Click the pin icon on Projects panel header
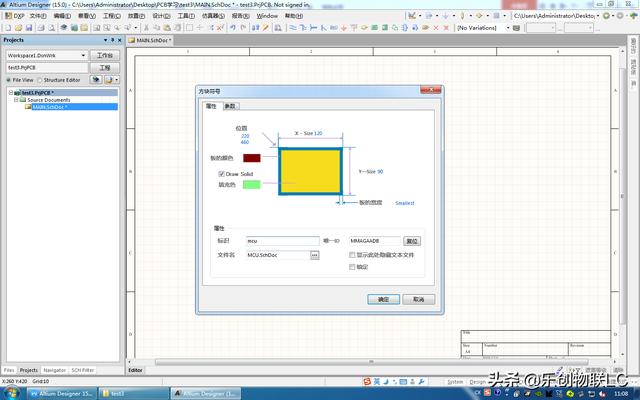Viewport: 640px width, 400px height. click(113, 40)
